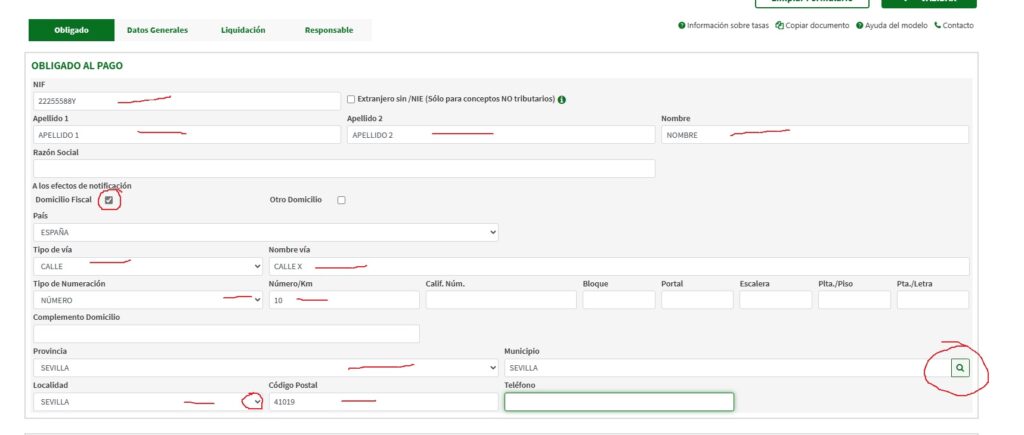1024x435 pixels.
Task: Click the Municipio search magnifier icon
Action: (x=959, y=368)
